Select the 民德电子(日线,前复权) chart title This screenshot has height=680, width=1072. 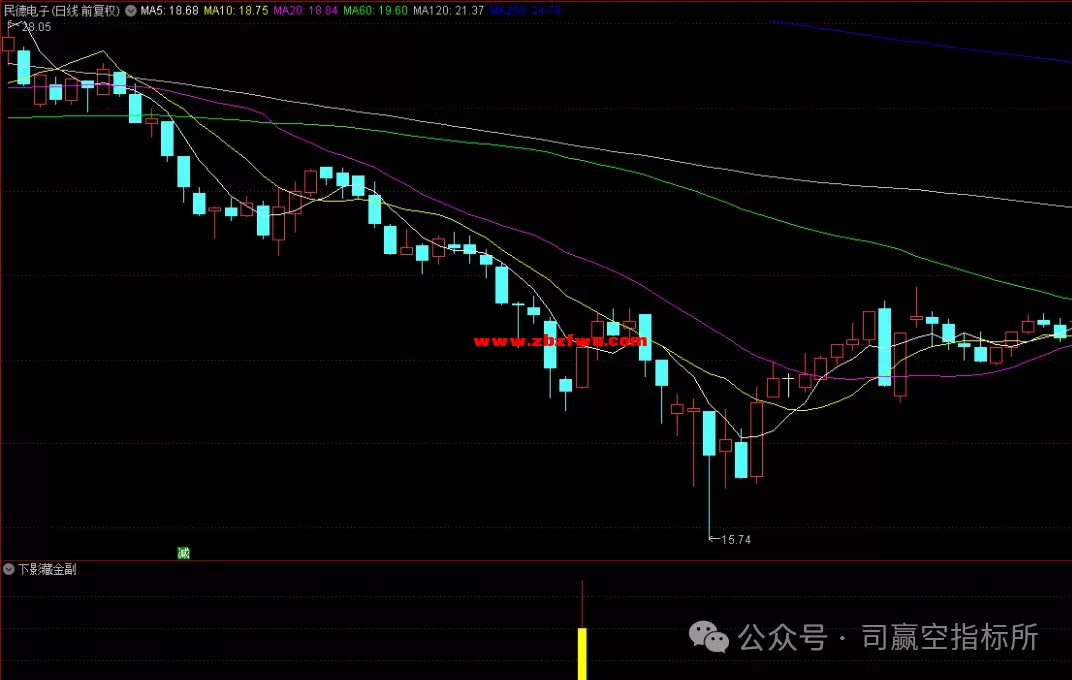(62, 11)
